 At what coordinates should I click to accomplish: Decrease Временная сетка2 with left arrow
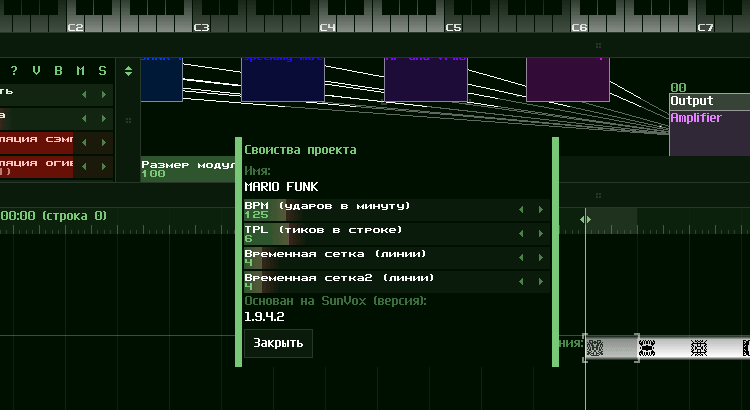[x=521, y=281]
